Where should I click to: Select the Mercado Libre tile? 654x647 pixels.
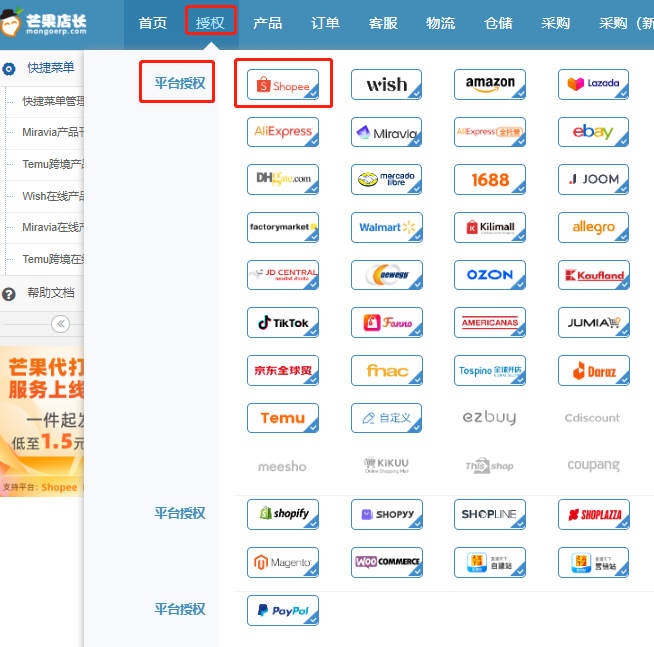(x=386, y=179)
